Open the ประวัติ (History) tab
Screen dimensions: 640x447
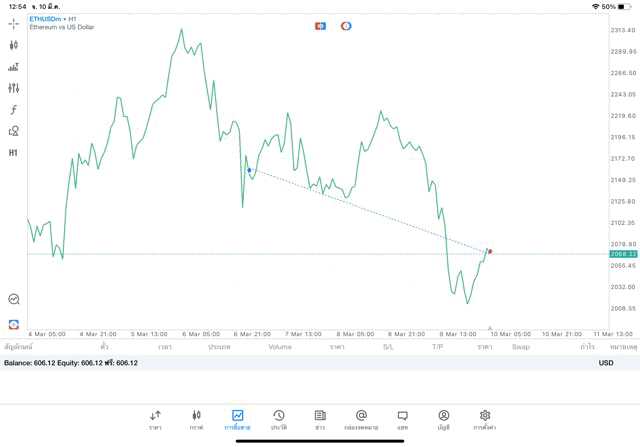pyautogui.click(x=279, y=419)
